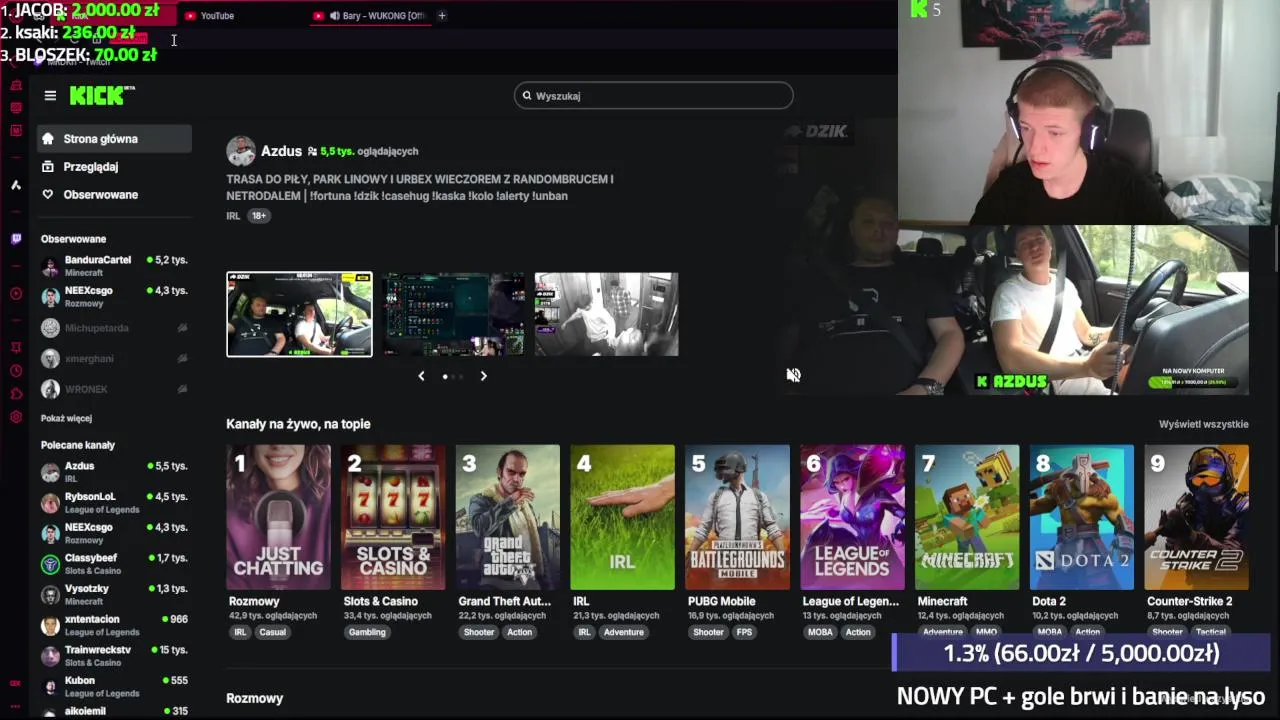Image resolution: width=1280 pixels, height=720 pixels.
Task: Open a new browser tab with the plus
Action: click(x=442, y=16)
